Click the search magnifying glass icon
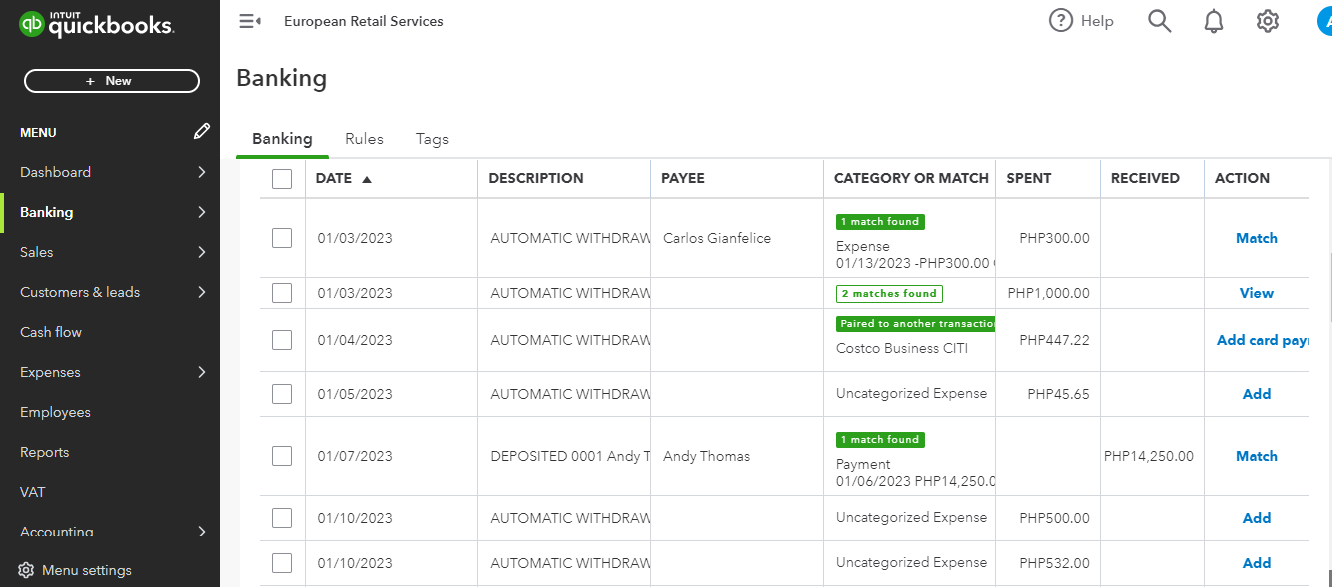The image size is (1332, 587). (1159, 21)
